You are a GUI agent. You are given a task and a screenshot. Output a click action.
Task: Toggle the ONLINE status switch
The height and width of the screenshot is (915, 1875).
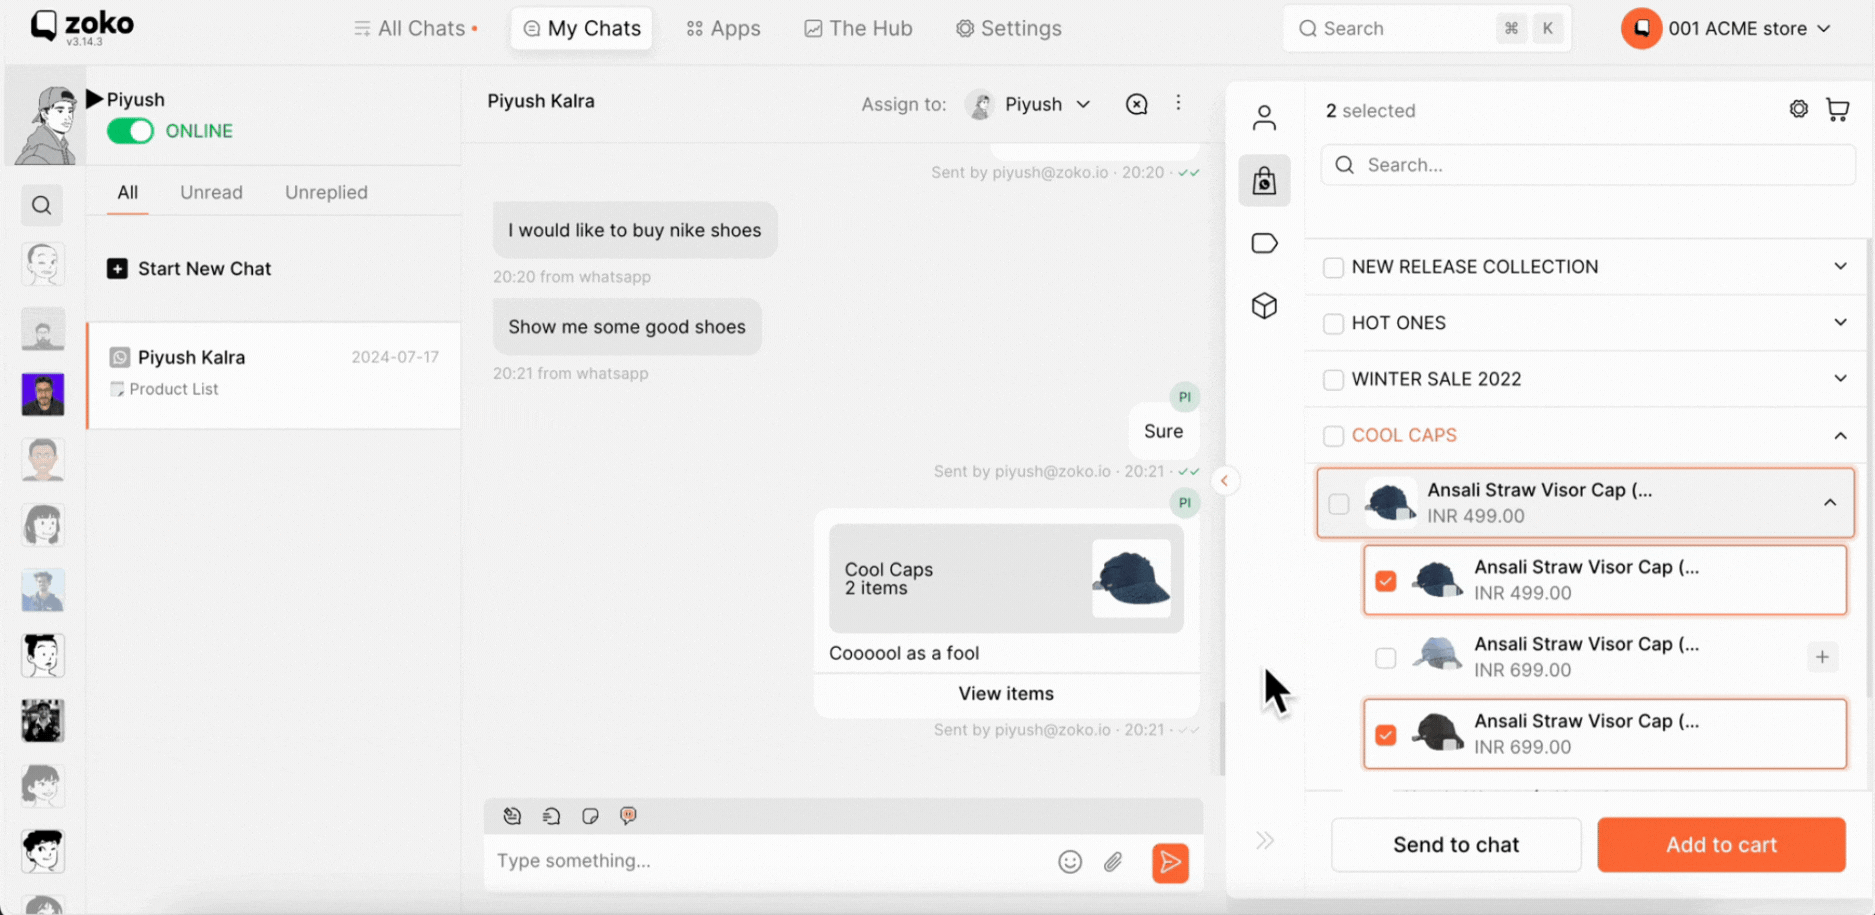[x=130, y=131]
